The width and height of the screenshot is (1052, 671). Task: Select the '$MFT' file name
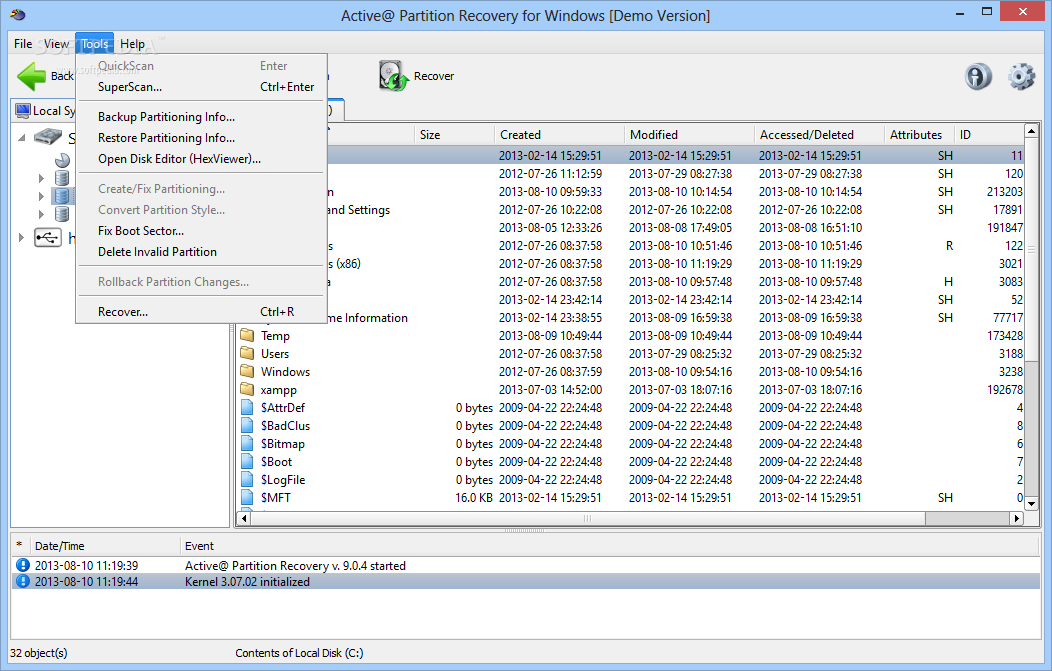[x=276, y=498]
